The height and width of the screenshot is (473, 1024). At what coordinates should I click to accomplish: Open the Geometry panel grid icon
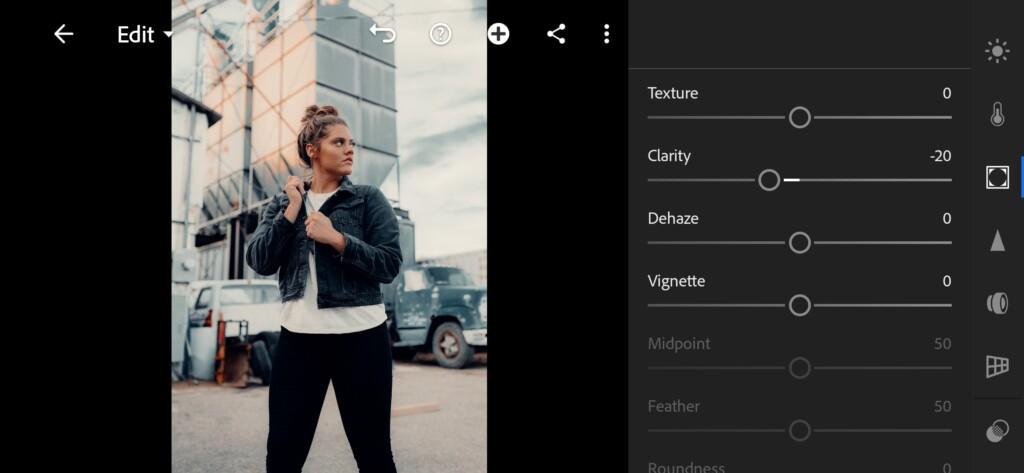[x=997, y=367]
